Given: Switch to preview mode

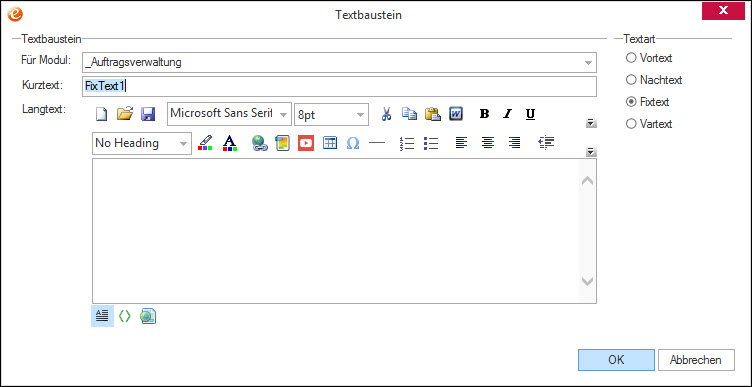Looking at the screenshot, I should pyautogui.click(x=148, y=316).
